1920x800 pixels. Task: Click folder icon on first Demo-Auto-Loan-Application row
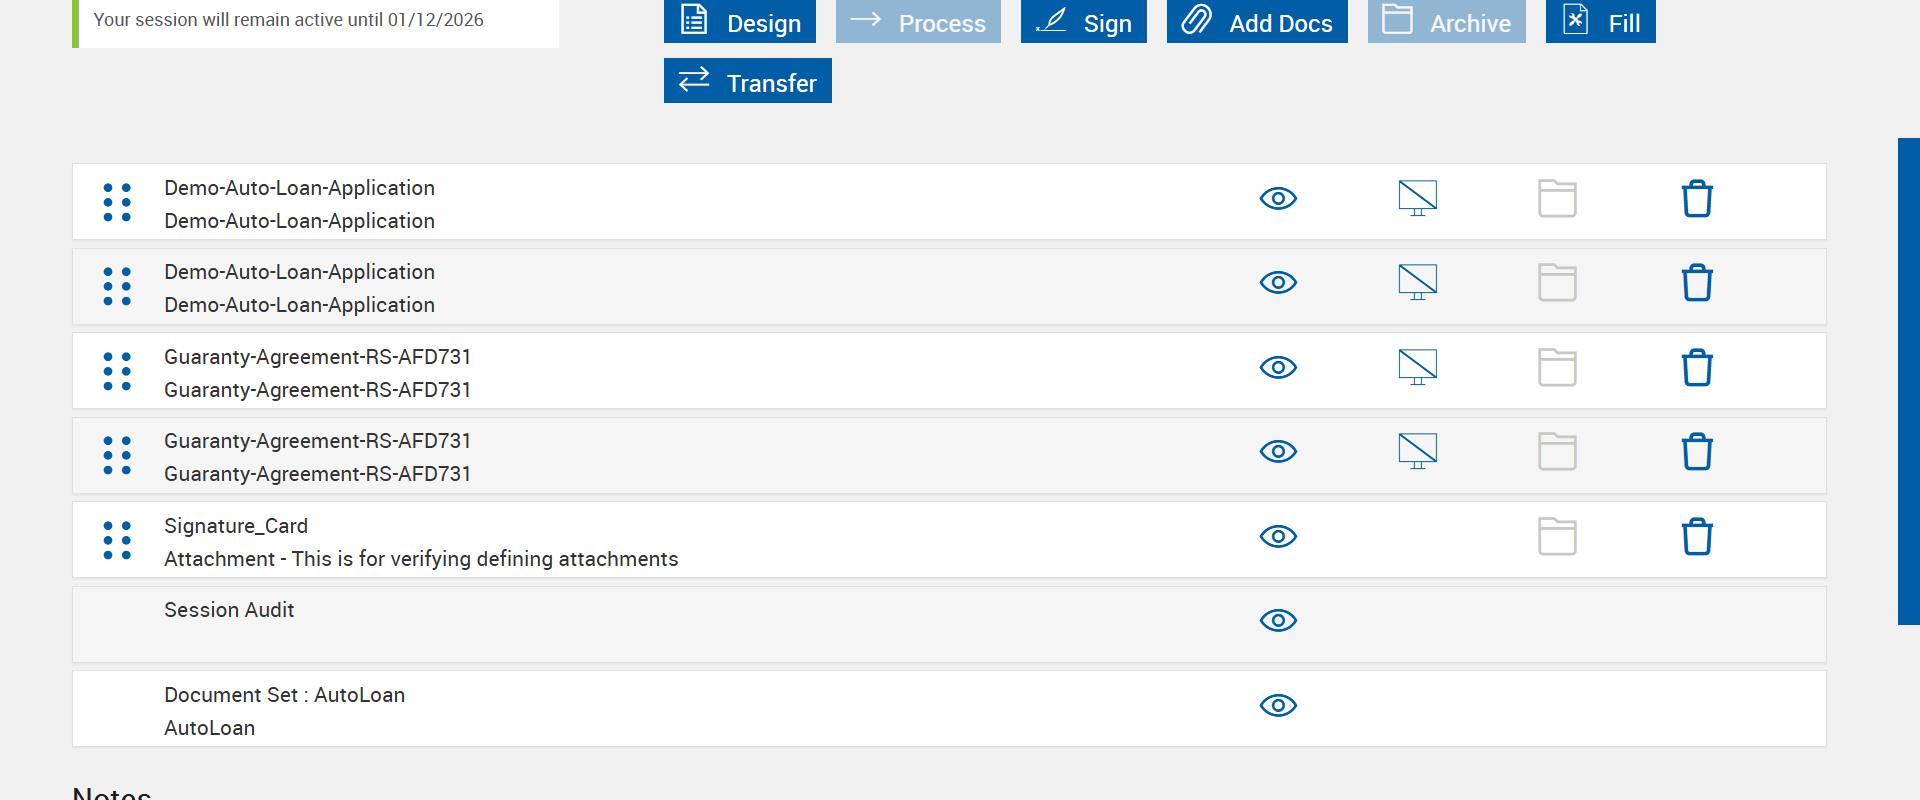(x=1557, y=199)
